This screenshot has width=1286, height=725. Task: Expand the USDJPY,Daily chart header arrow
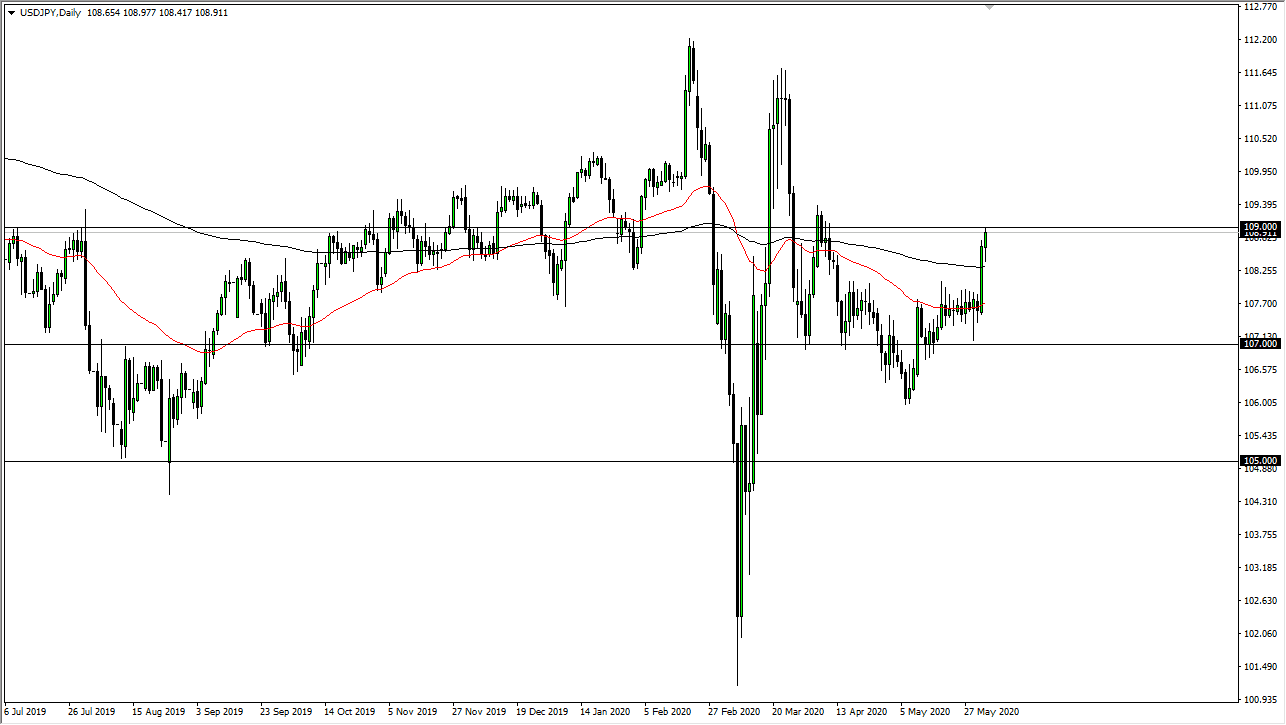point(10,12)
